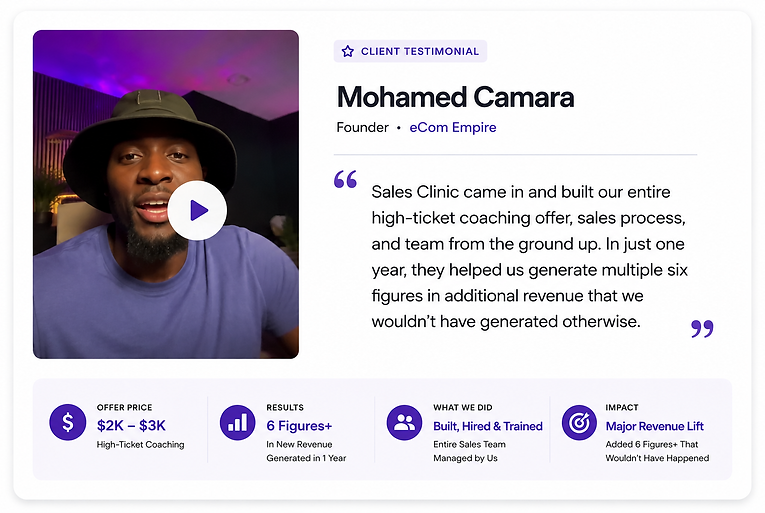Screen dimensions: 765x513
Task: Click the $2K – $3K offer price value
Action: point(131,426)
